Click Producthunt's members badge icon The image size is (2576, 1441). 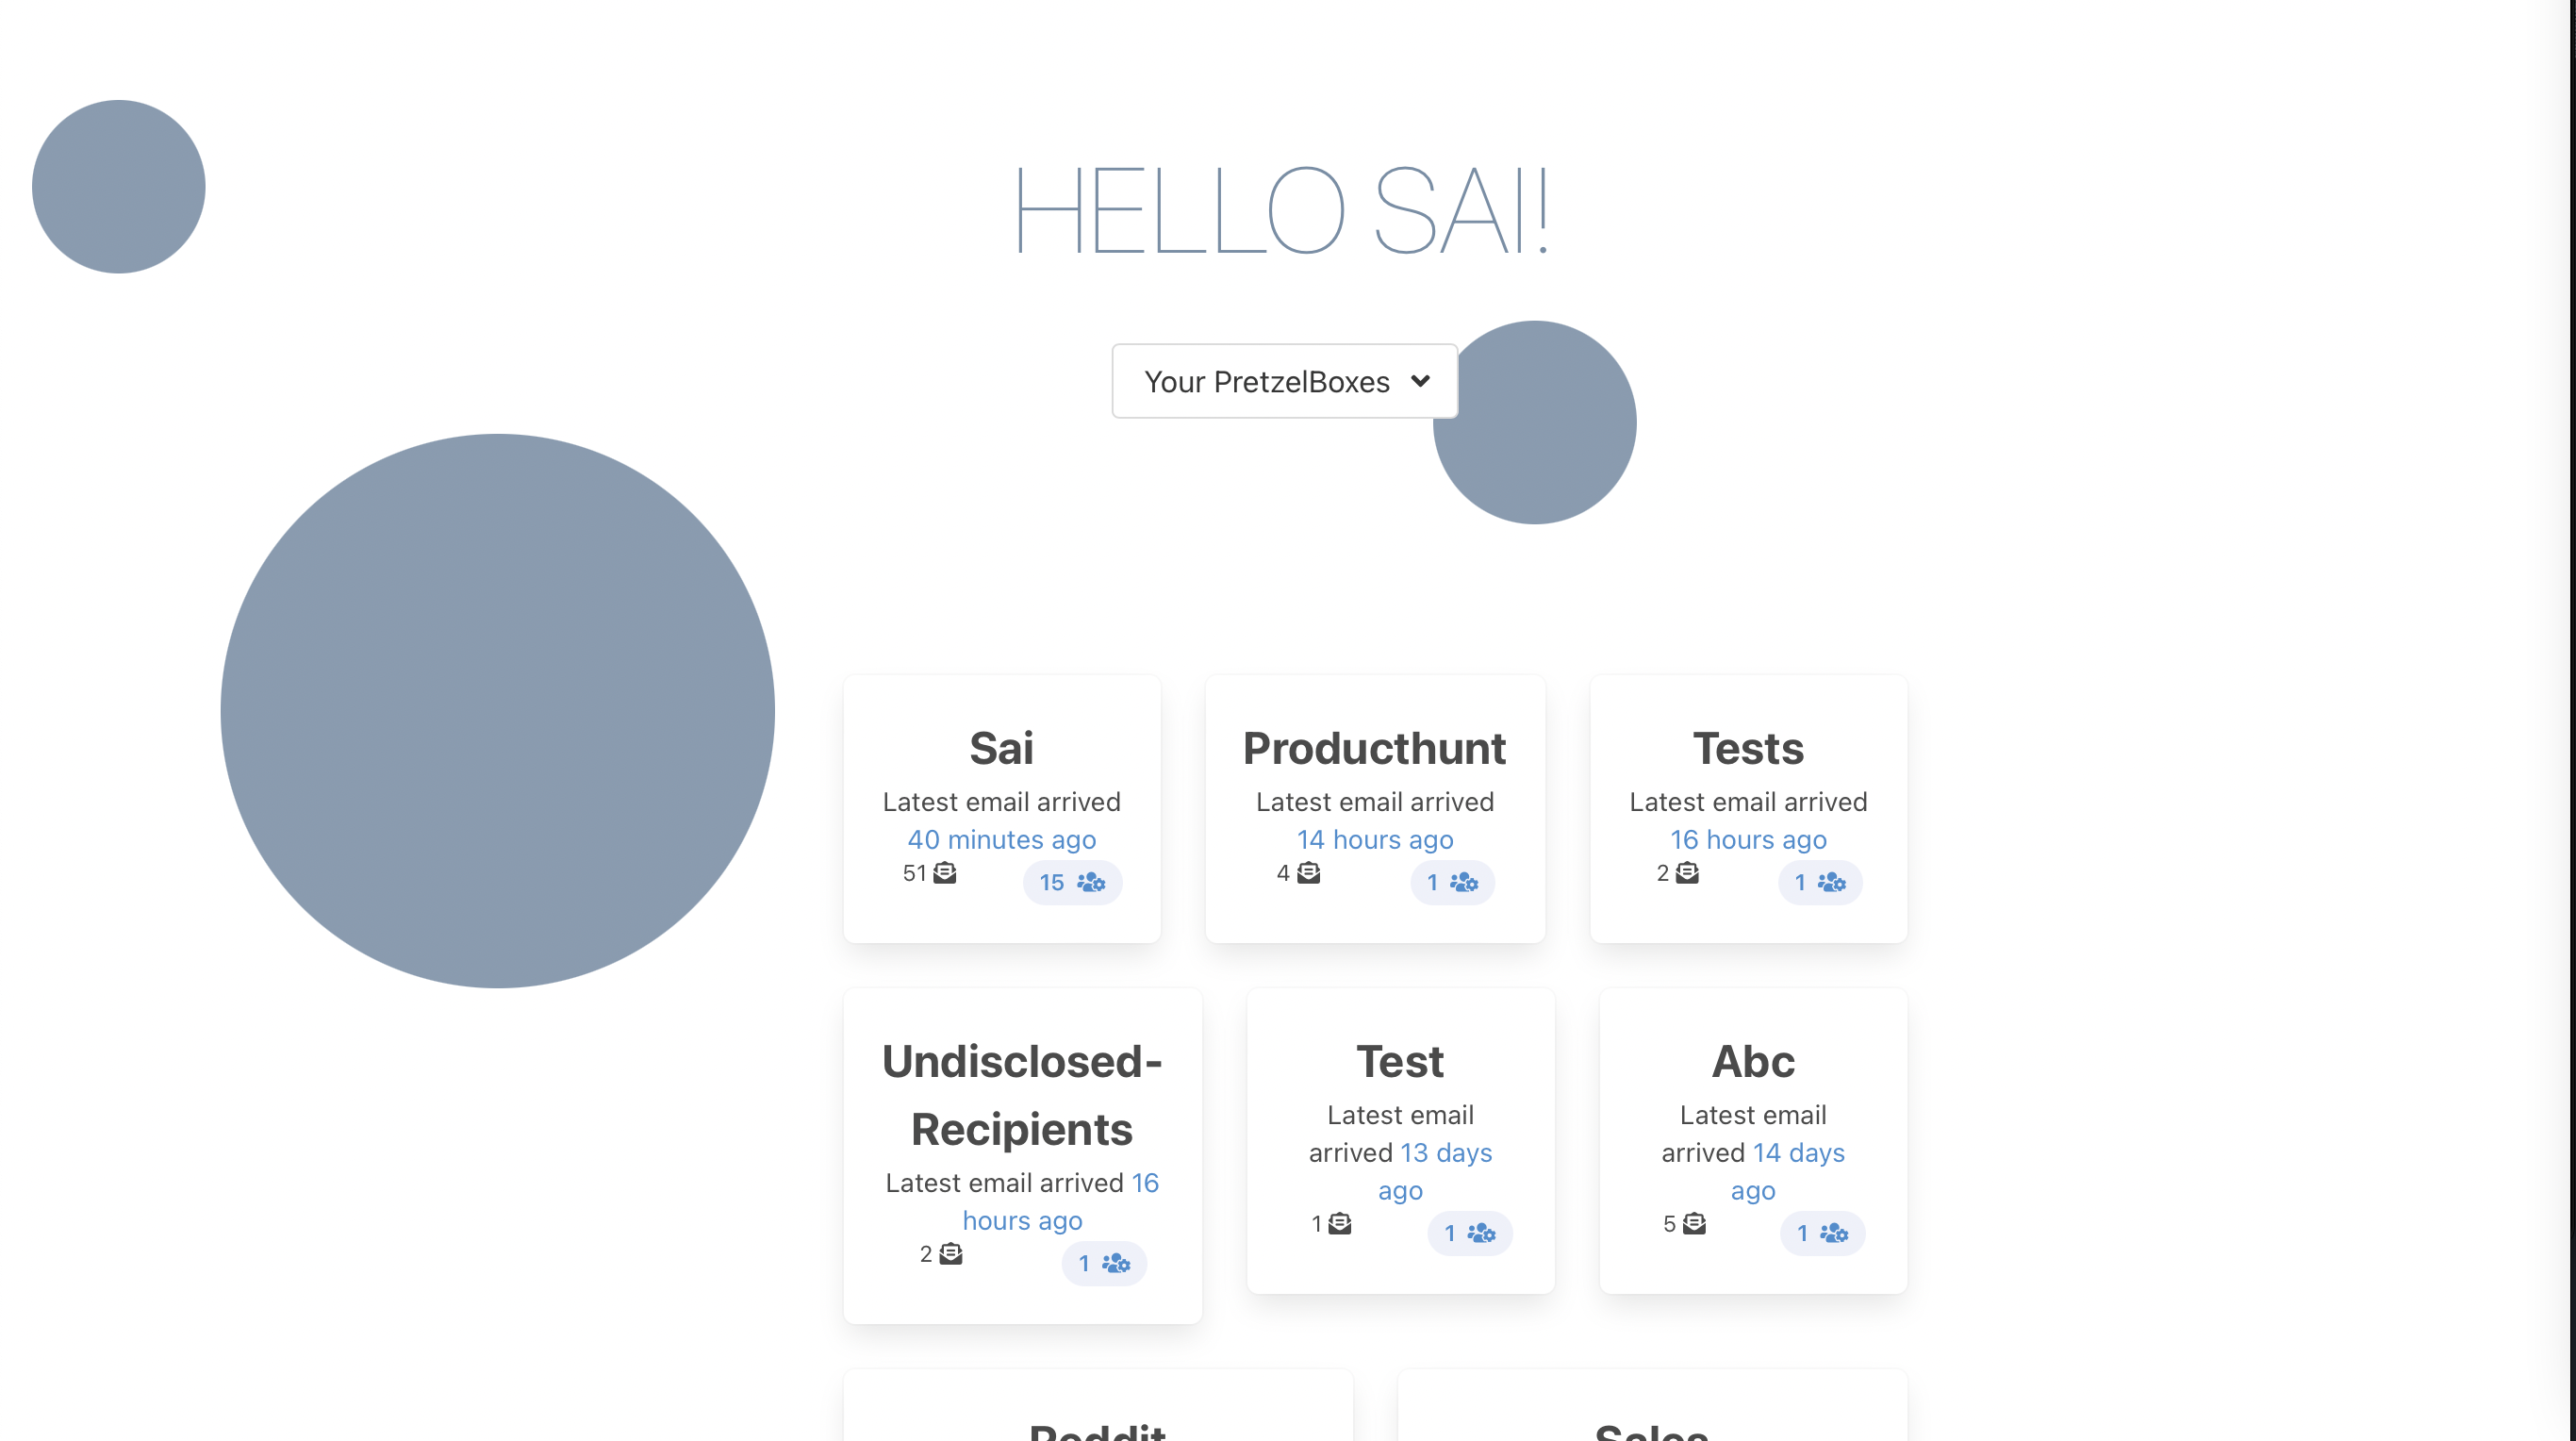coord(1464,882)
